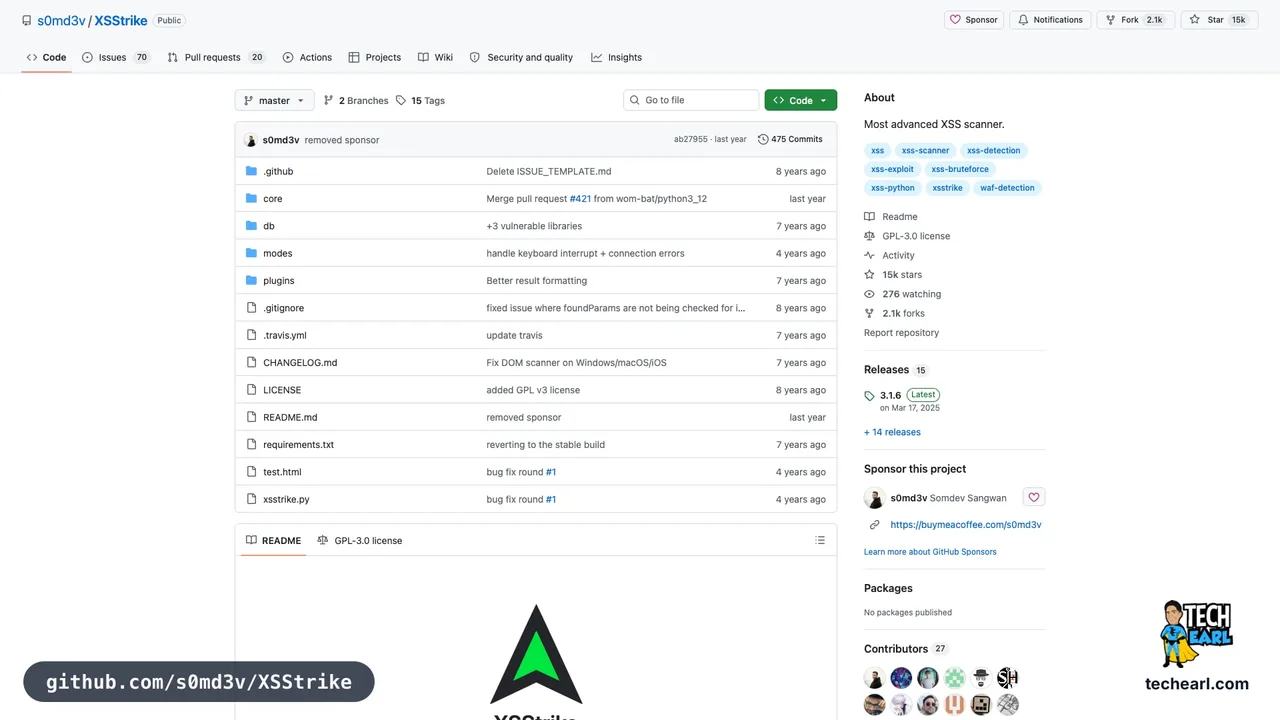The image size is (1280, 720).
Task: Click the s0md3v sponsor avatar
Action: (874, 498)
